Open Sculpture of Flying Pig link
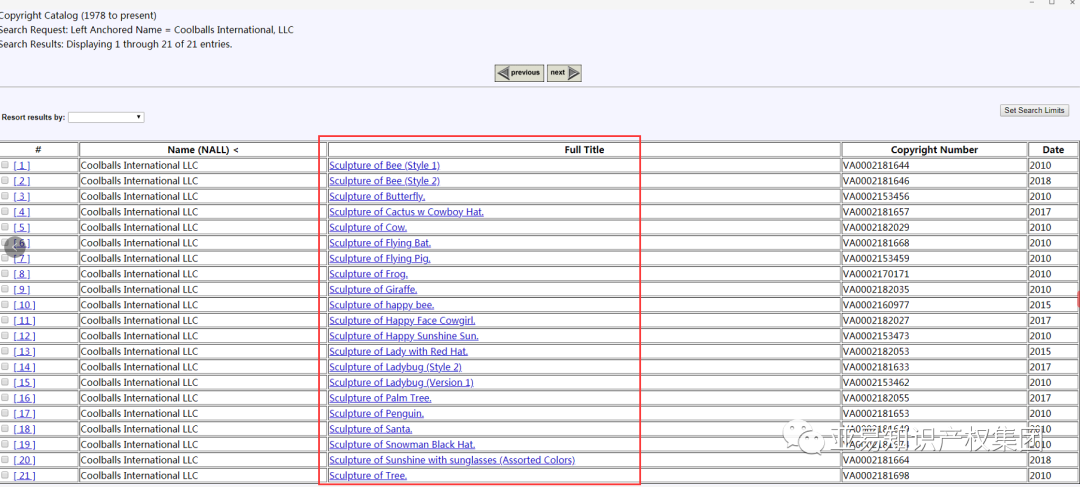1080x487 pixels. pyautogui.click(x=380, y=258)
